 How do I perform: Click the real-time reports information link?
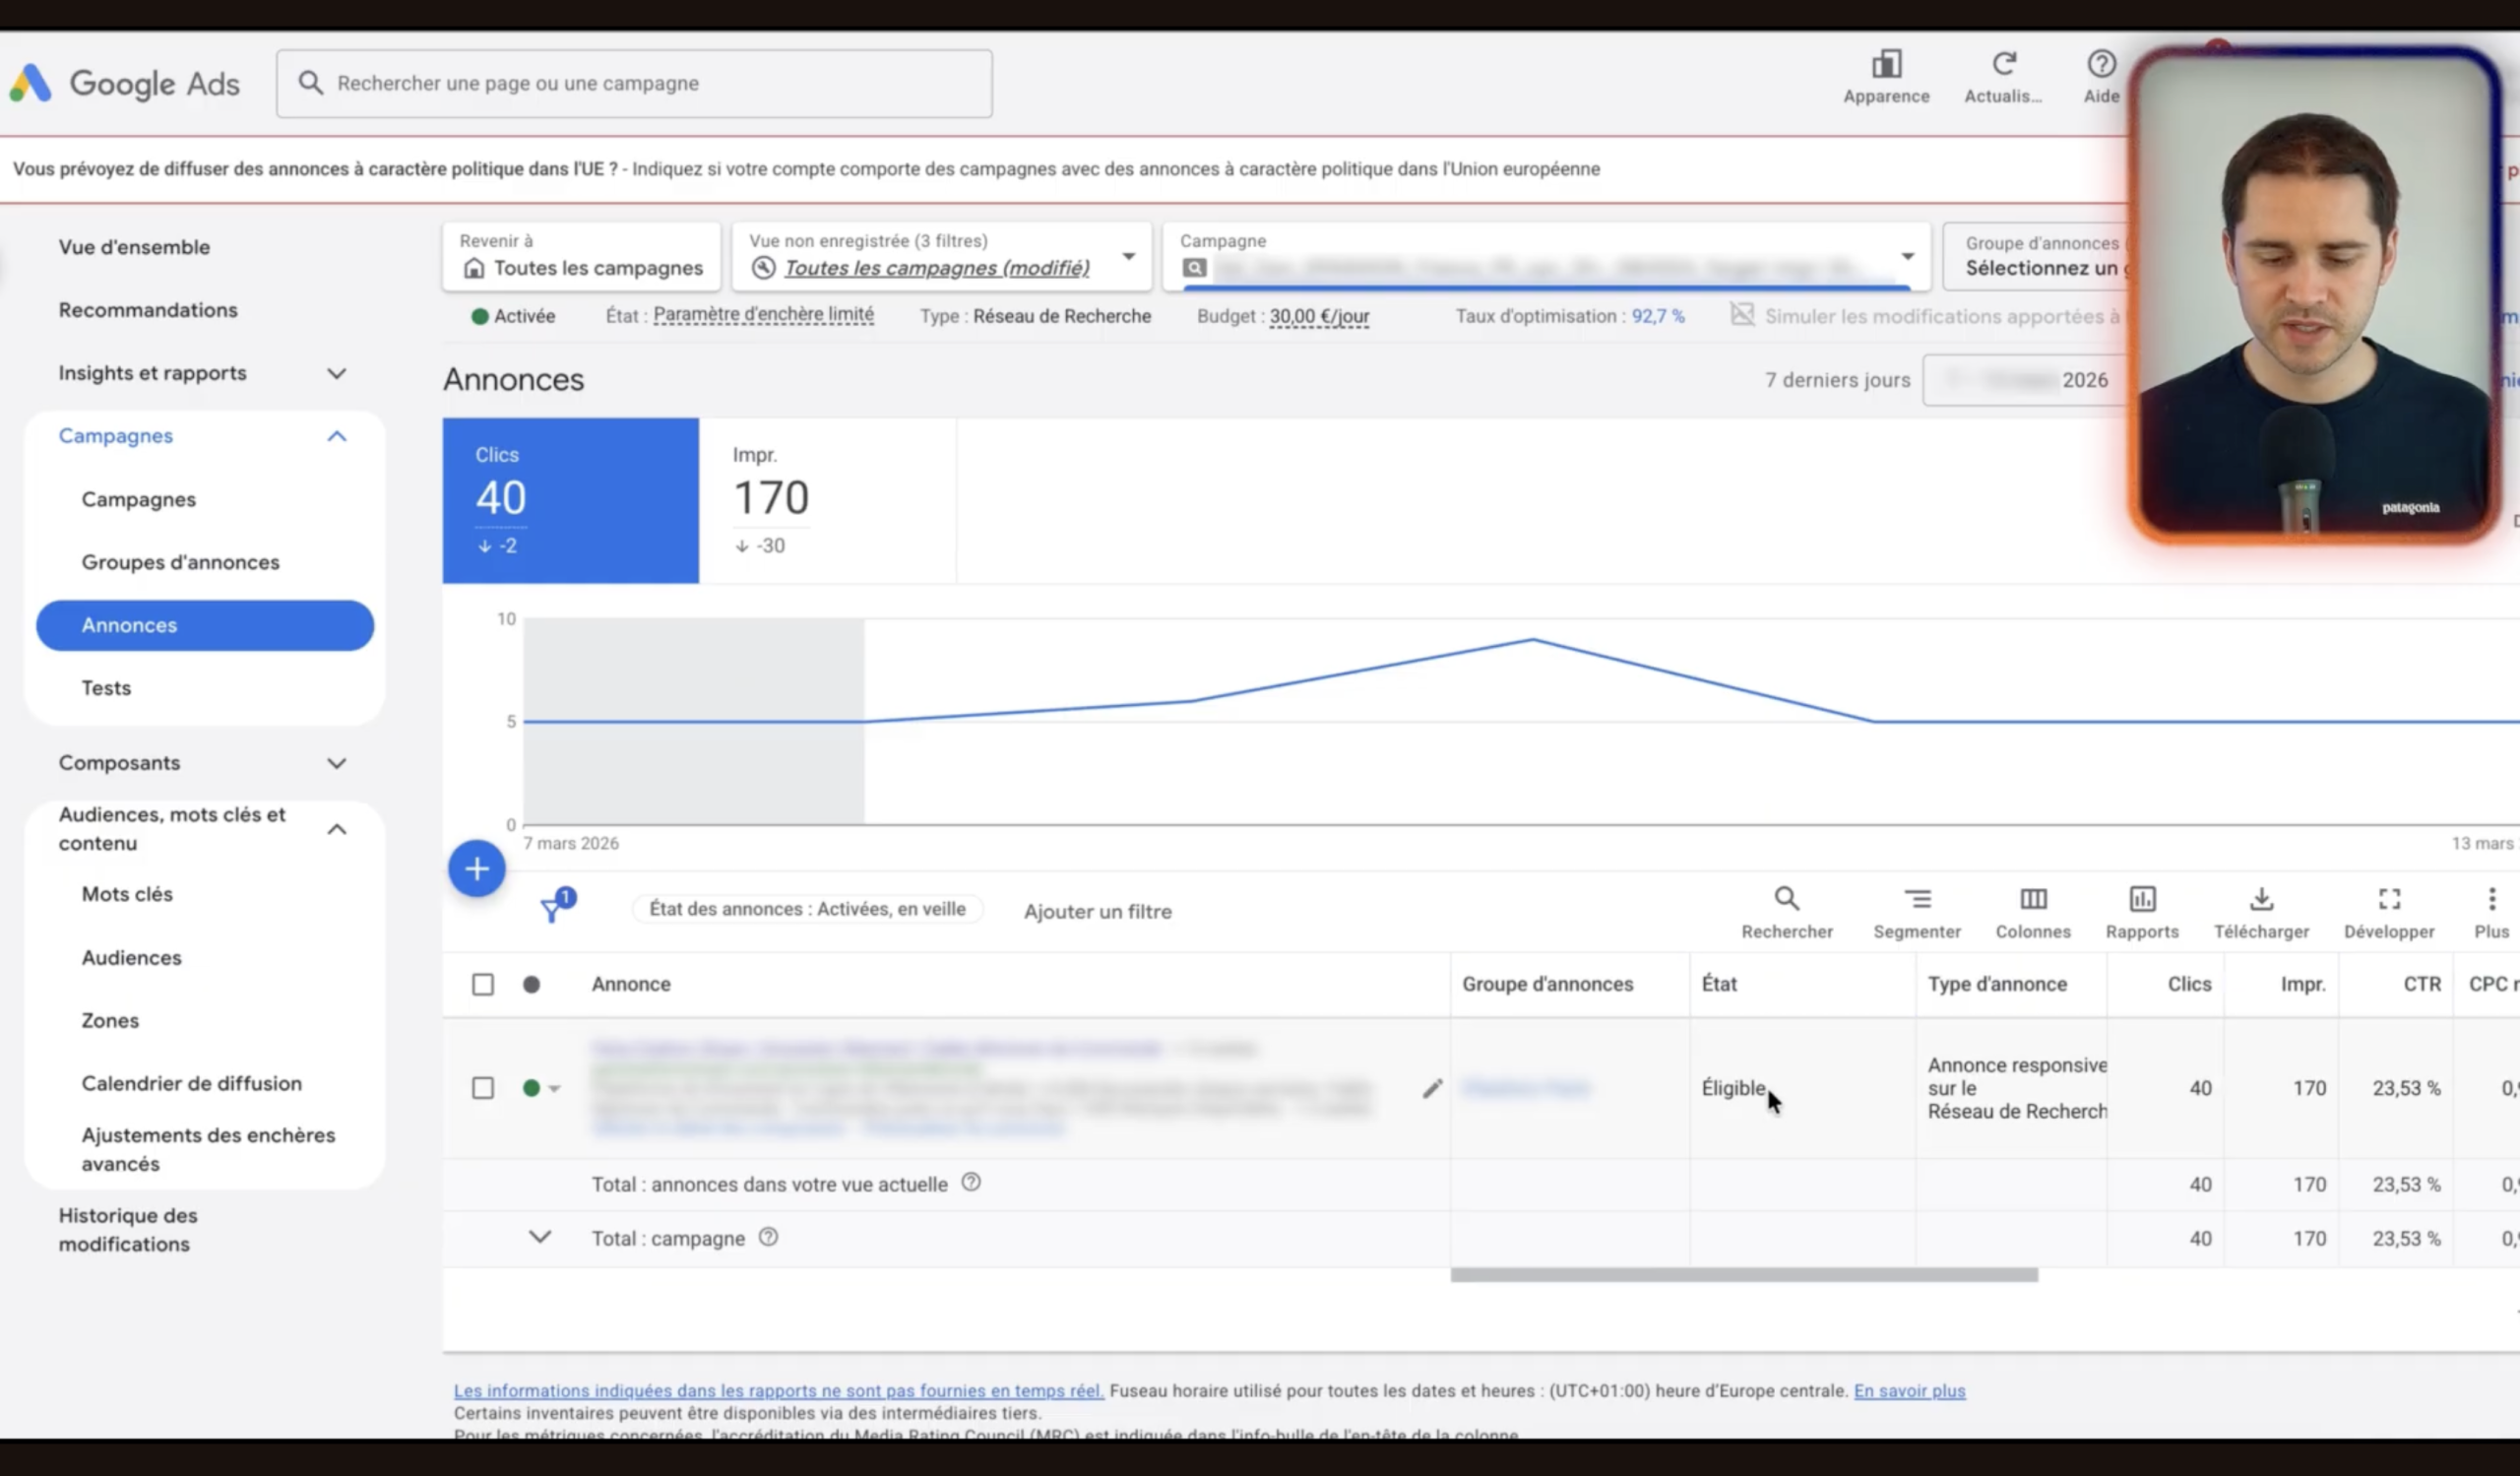coord(778,1390)
